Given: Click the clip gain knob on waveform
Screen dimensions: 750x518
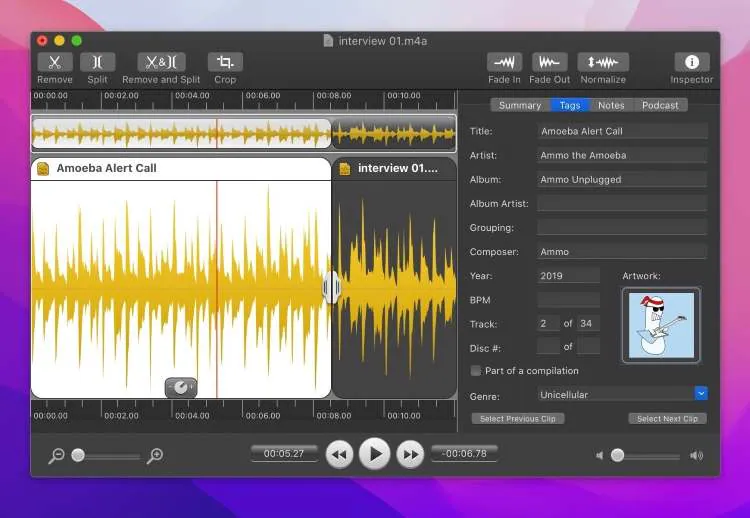Looking at the screenshot, I should coord(181,387).
